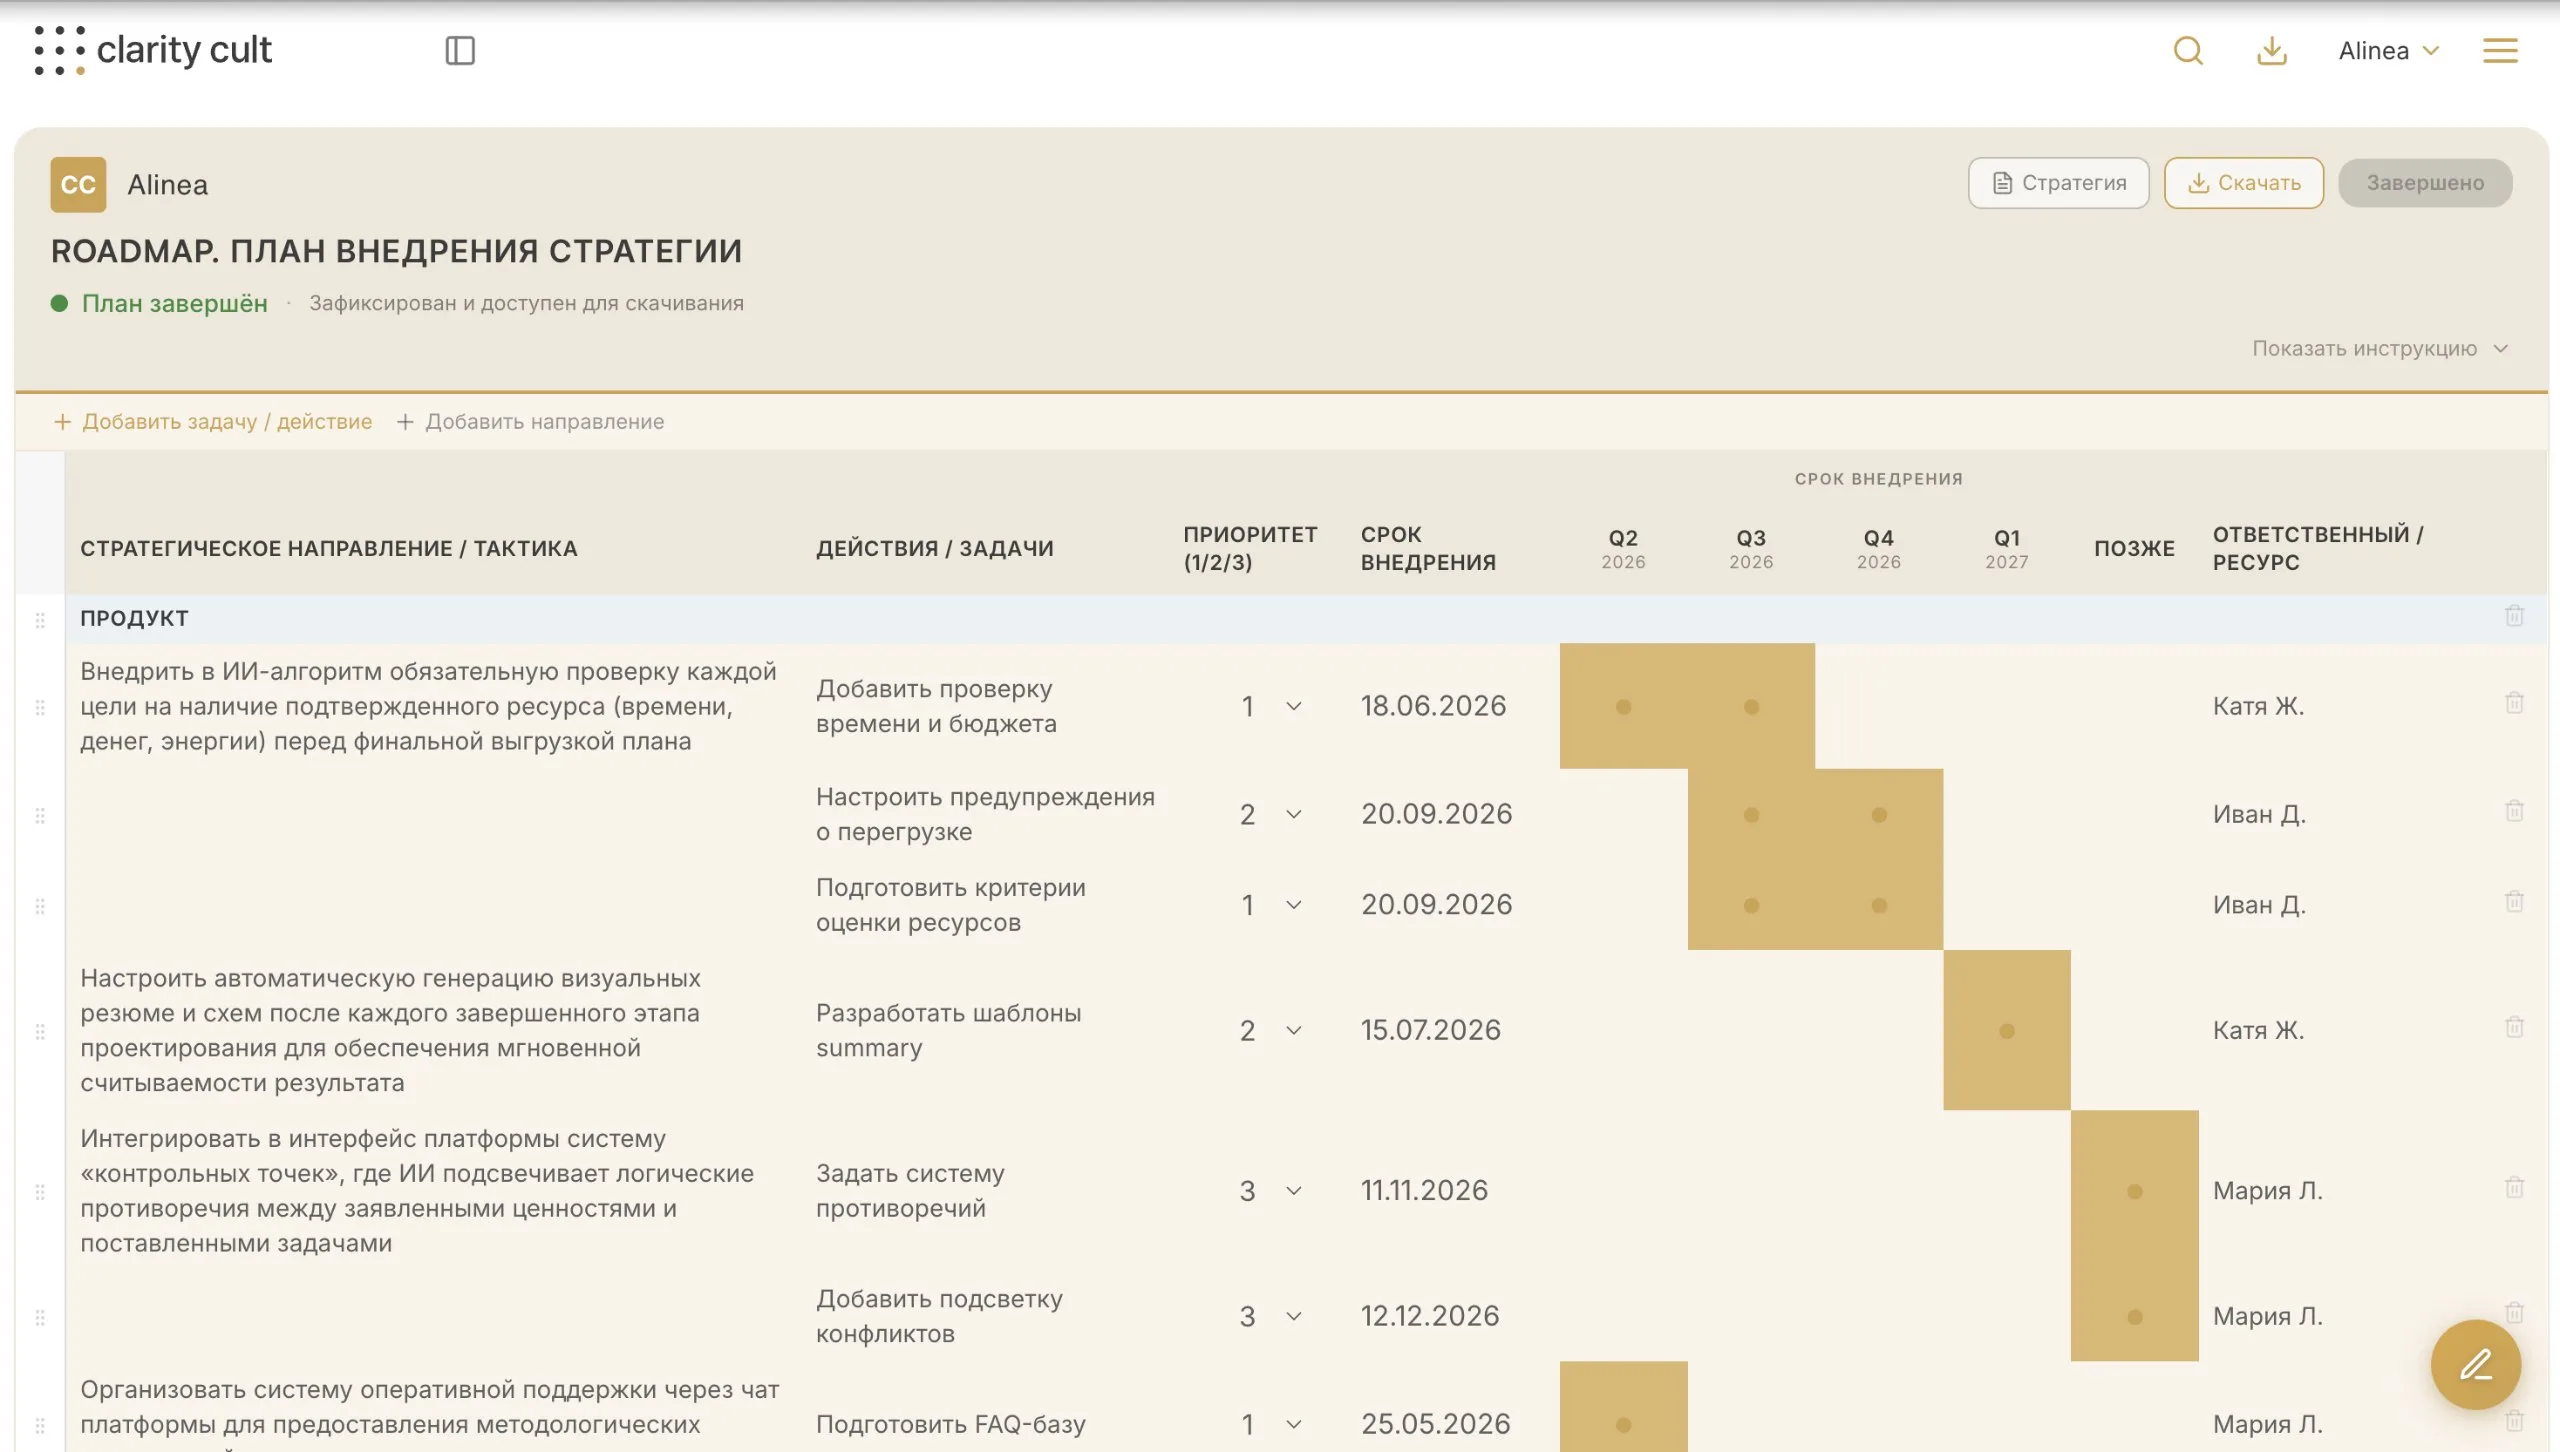Click drag handle for row dated 18.06.2026
Viewport: 2560px width, 1452px height.
pyautogui.click(x=40, y=708)
